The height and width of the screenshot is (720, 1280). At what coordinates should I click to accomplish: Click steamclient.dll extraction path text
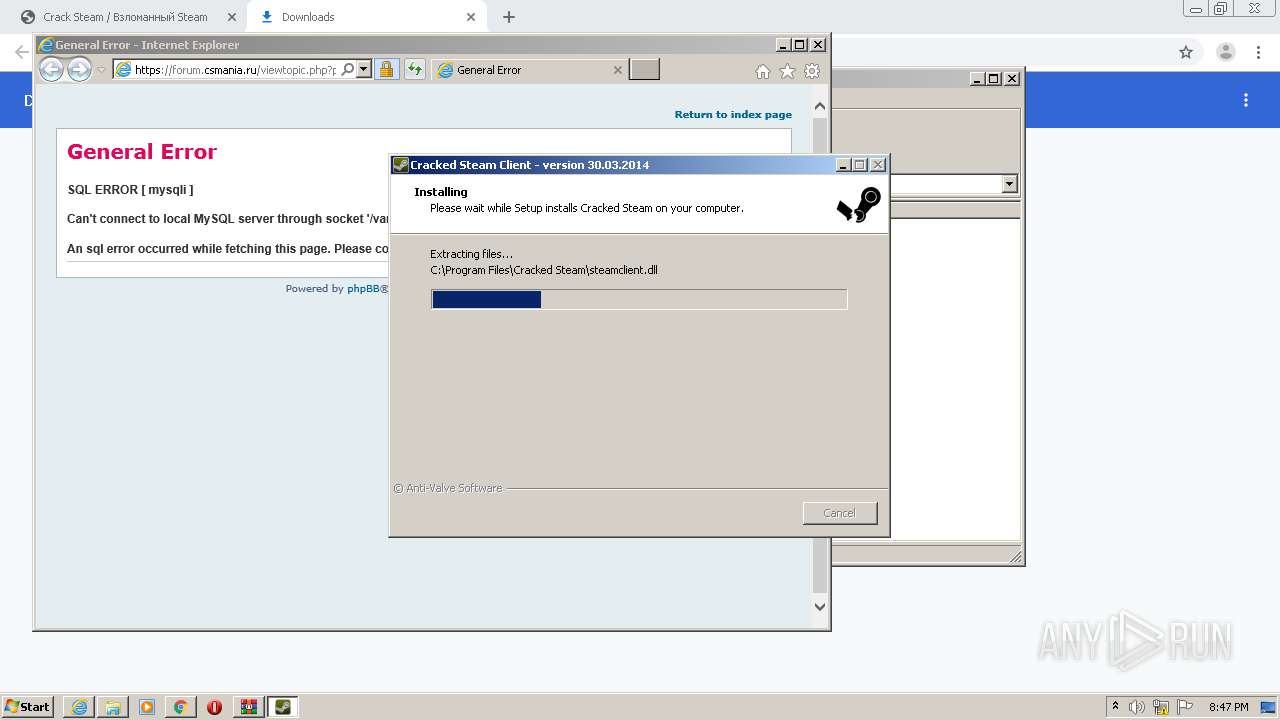544,270
